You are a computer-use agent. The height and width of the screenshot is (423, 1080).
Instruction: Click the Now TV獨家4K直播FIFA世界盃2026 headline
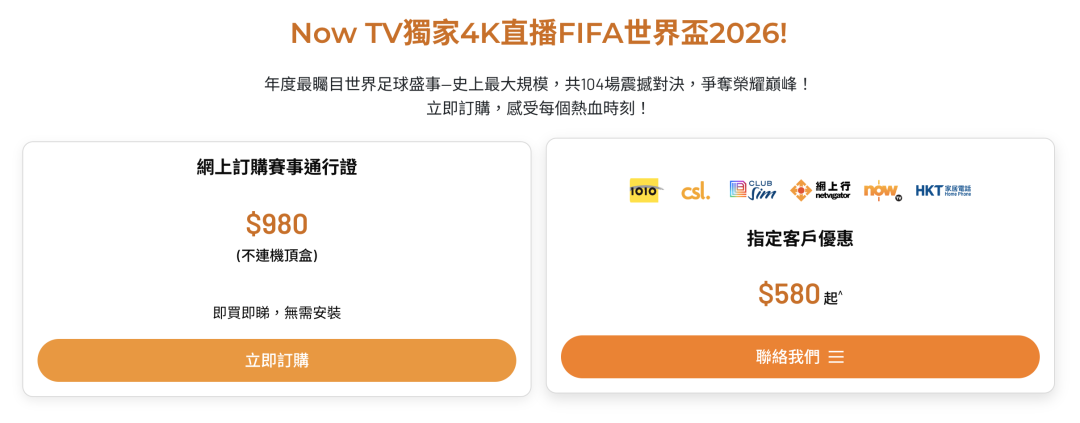pos(539,33)
